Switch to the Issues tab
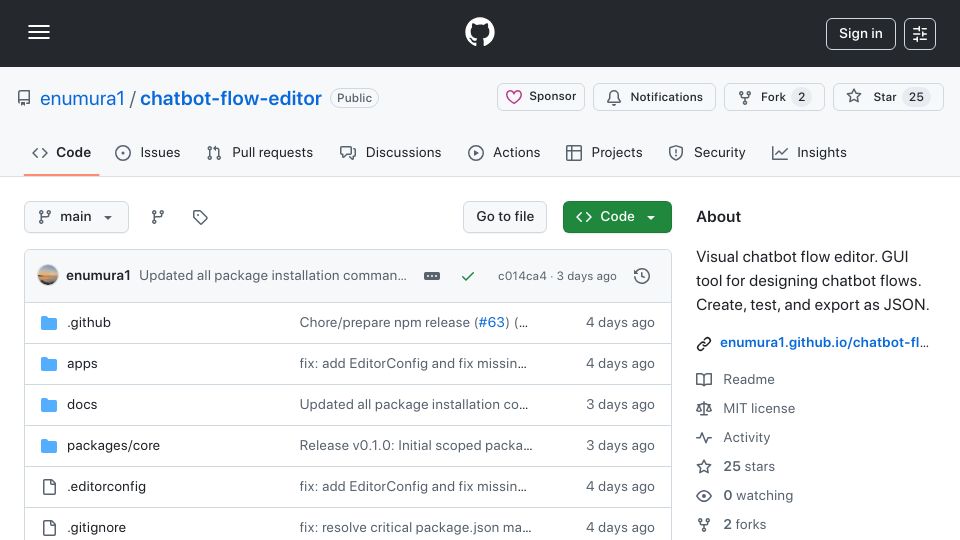960x540 pixels. click(x=148, y=152)
